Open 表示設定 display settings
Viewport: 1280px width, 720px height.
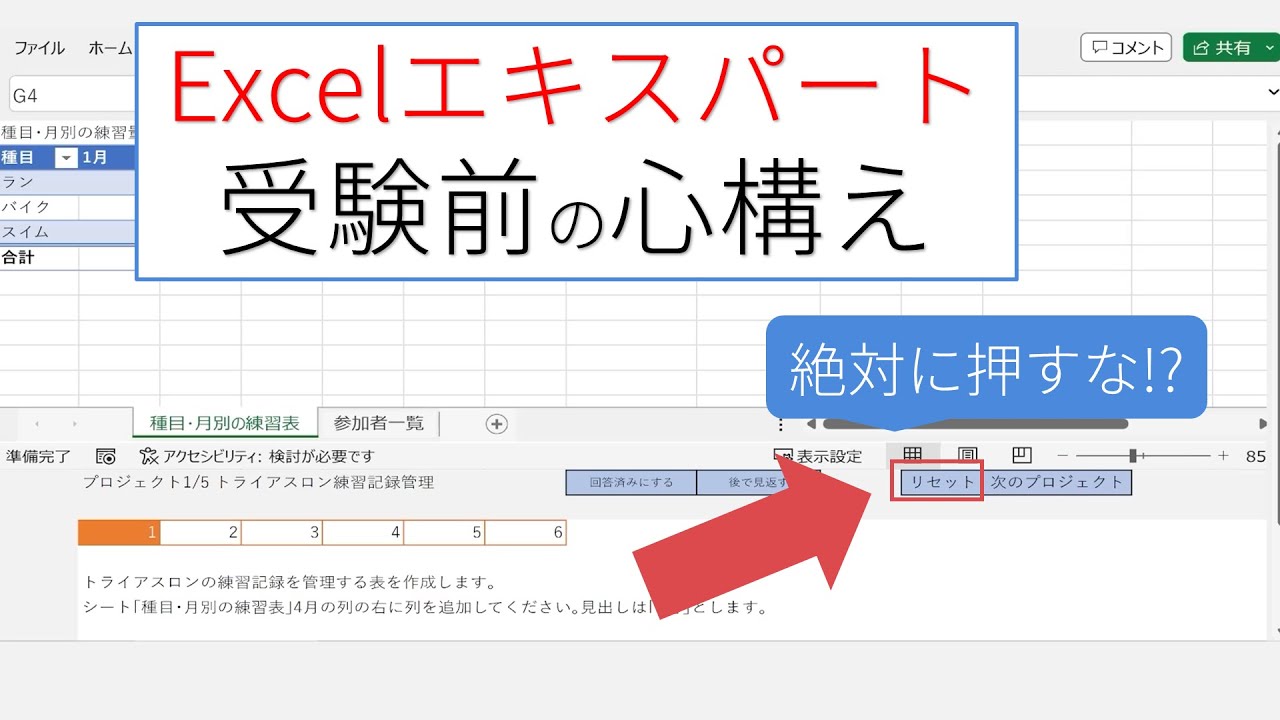818,456
